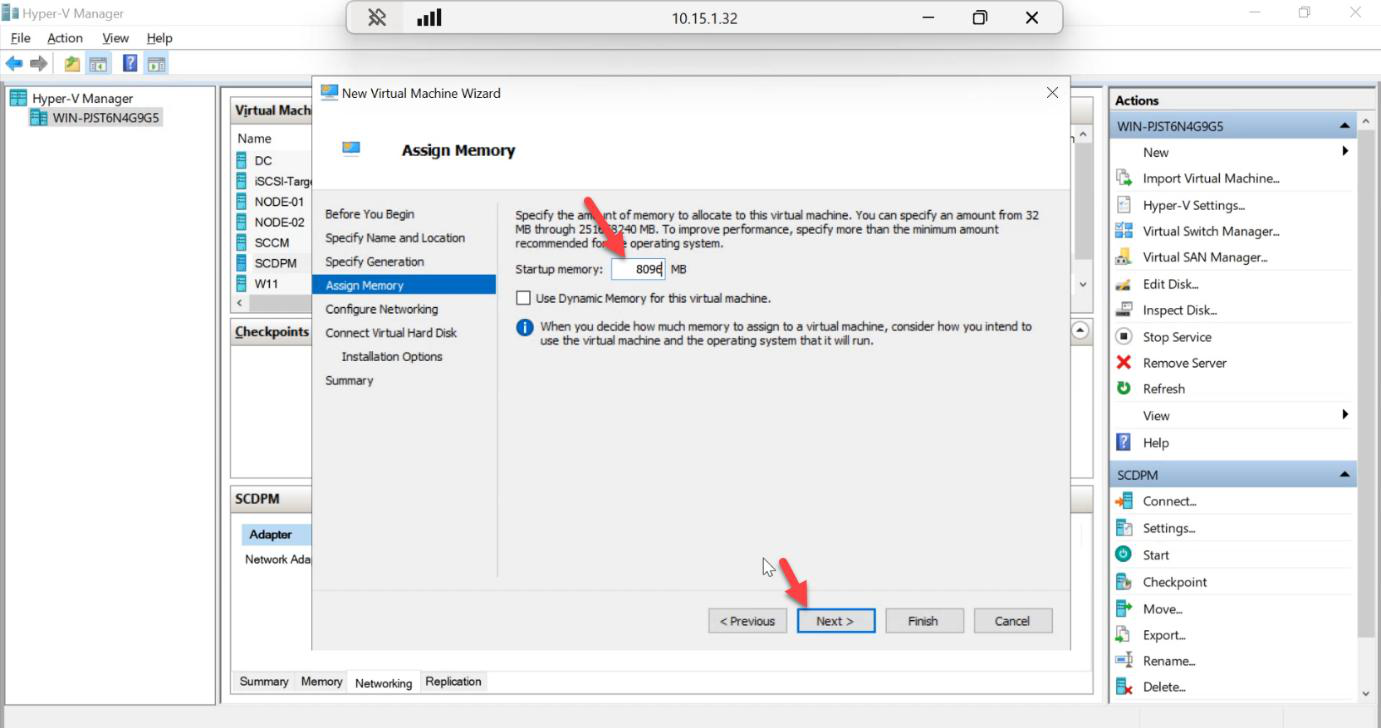Click the Forward arrow toolbar icon
The image size is (1381, 728).
[39, 64]
